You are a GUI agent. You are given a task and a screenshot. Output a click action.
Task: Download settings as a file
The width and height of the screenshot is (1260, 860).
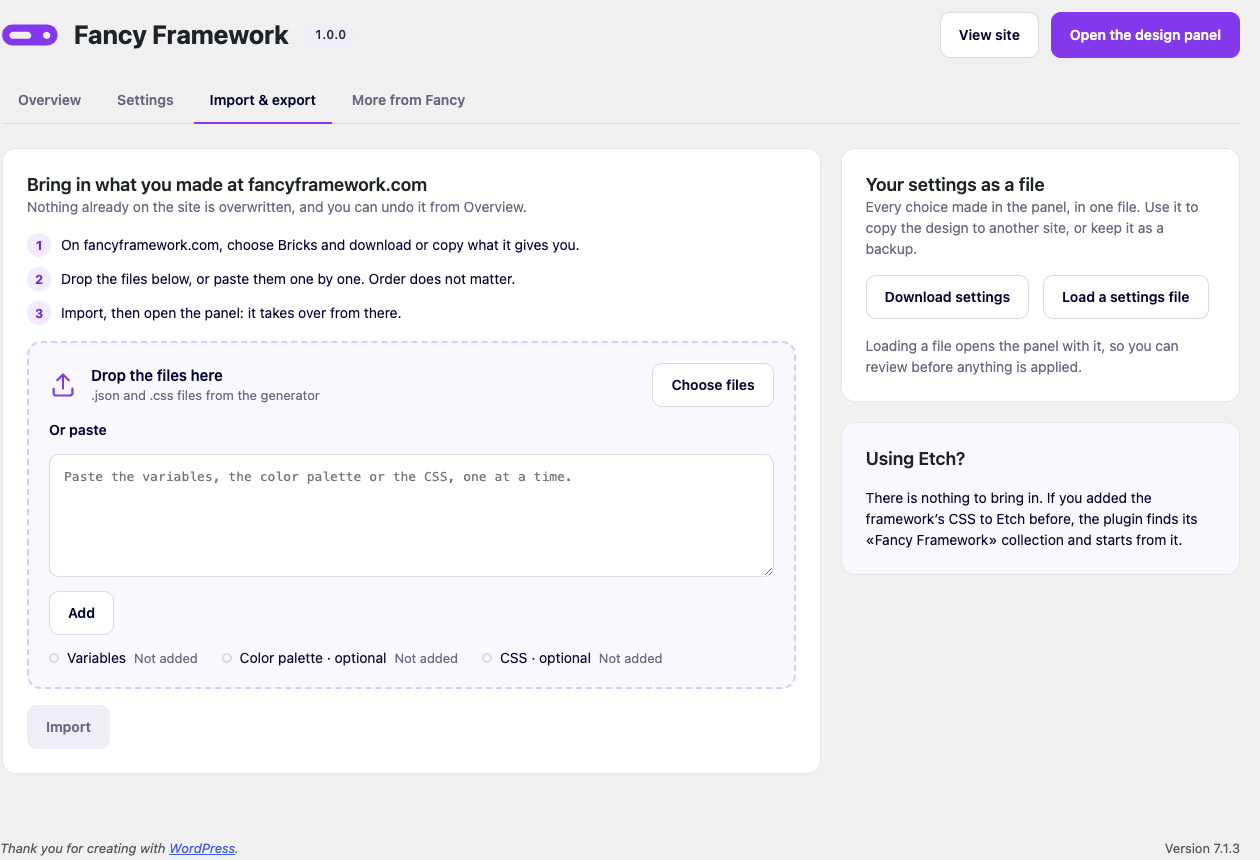(x=947, y=297)
